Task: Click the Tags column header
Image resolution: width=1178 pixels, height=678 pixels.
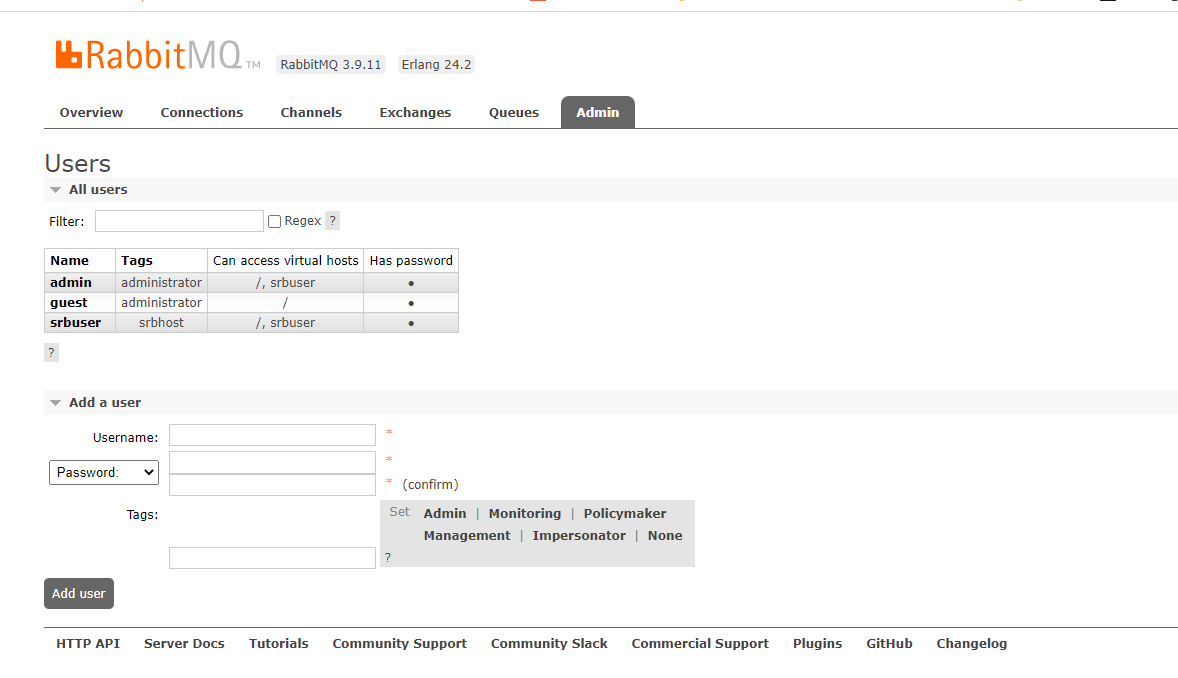Action: 162,260
